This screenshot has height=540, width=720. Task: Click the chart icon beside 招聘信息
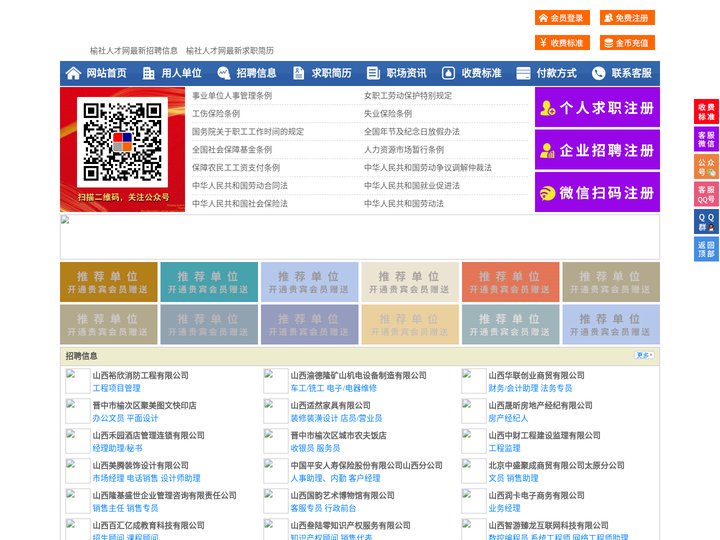click(223, 73)
